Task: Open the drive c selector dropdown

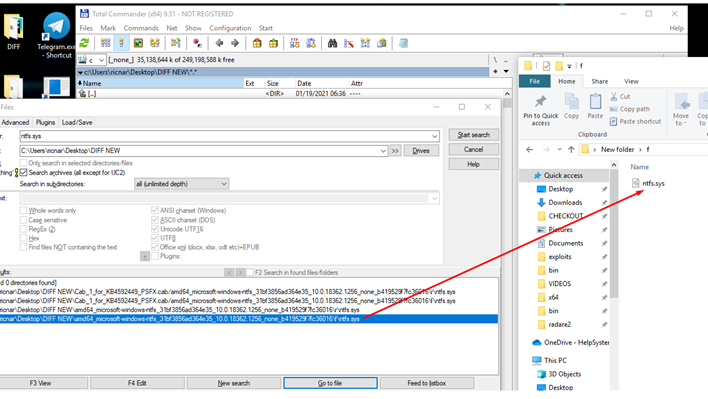Action: [x=92, y=60]
